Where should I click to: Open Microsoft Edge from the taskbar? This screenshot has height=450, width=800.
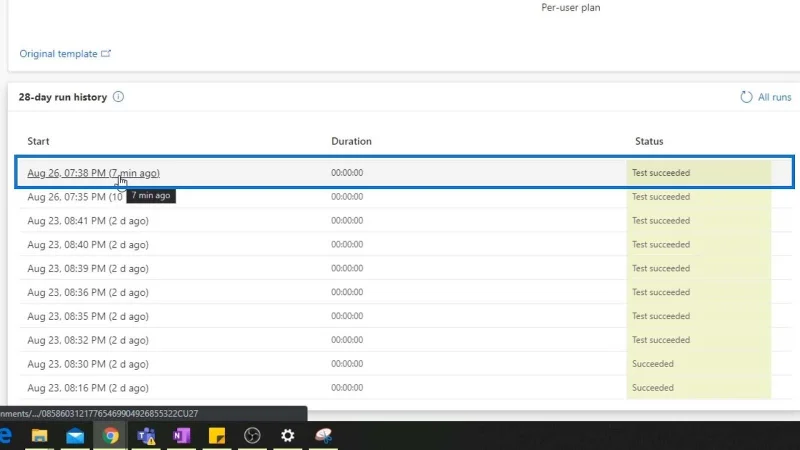pos(5,435)
